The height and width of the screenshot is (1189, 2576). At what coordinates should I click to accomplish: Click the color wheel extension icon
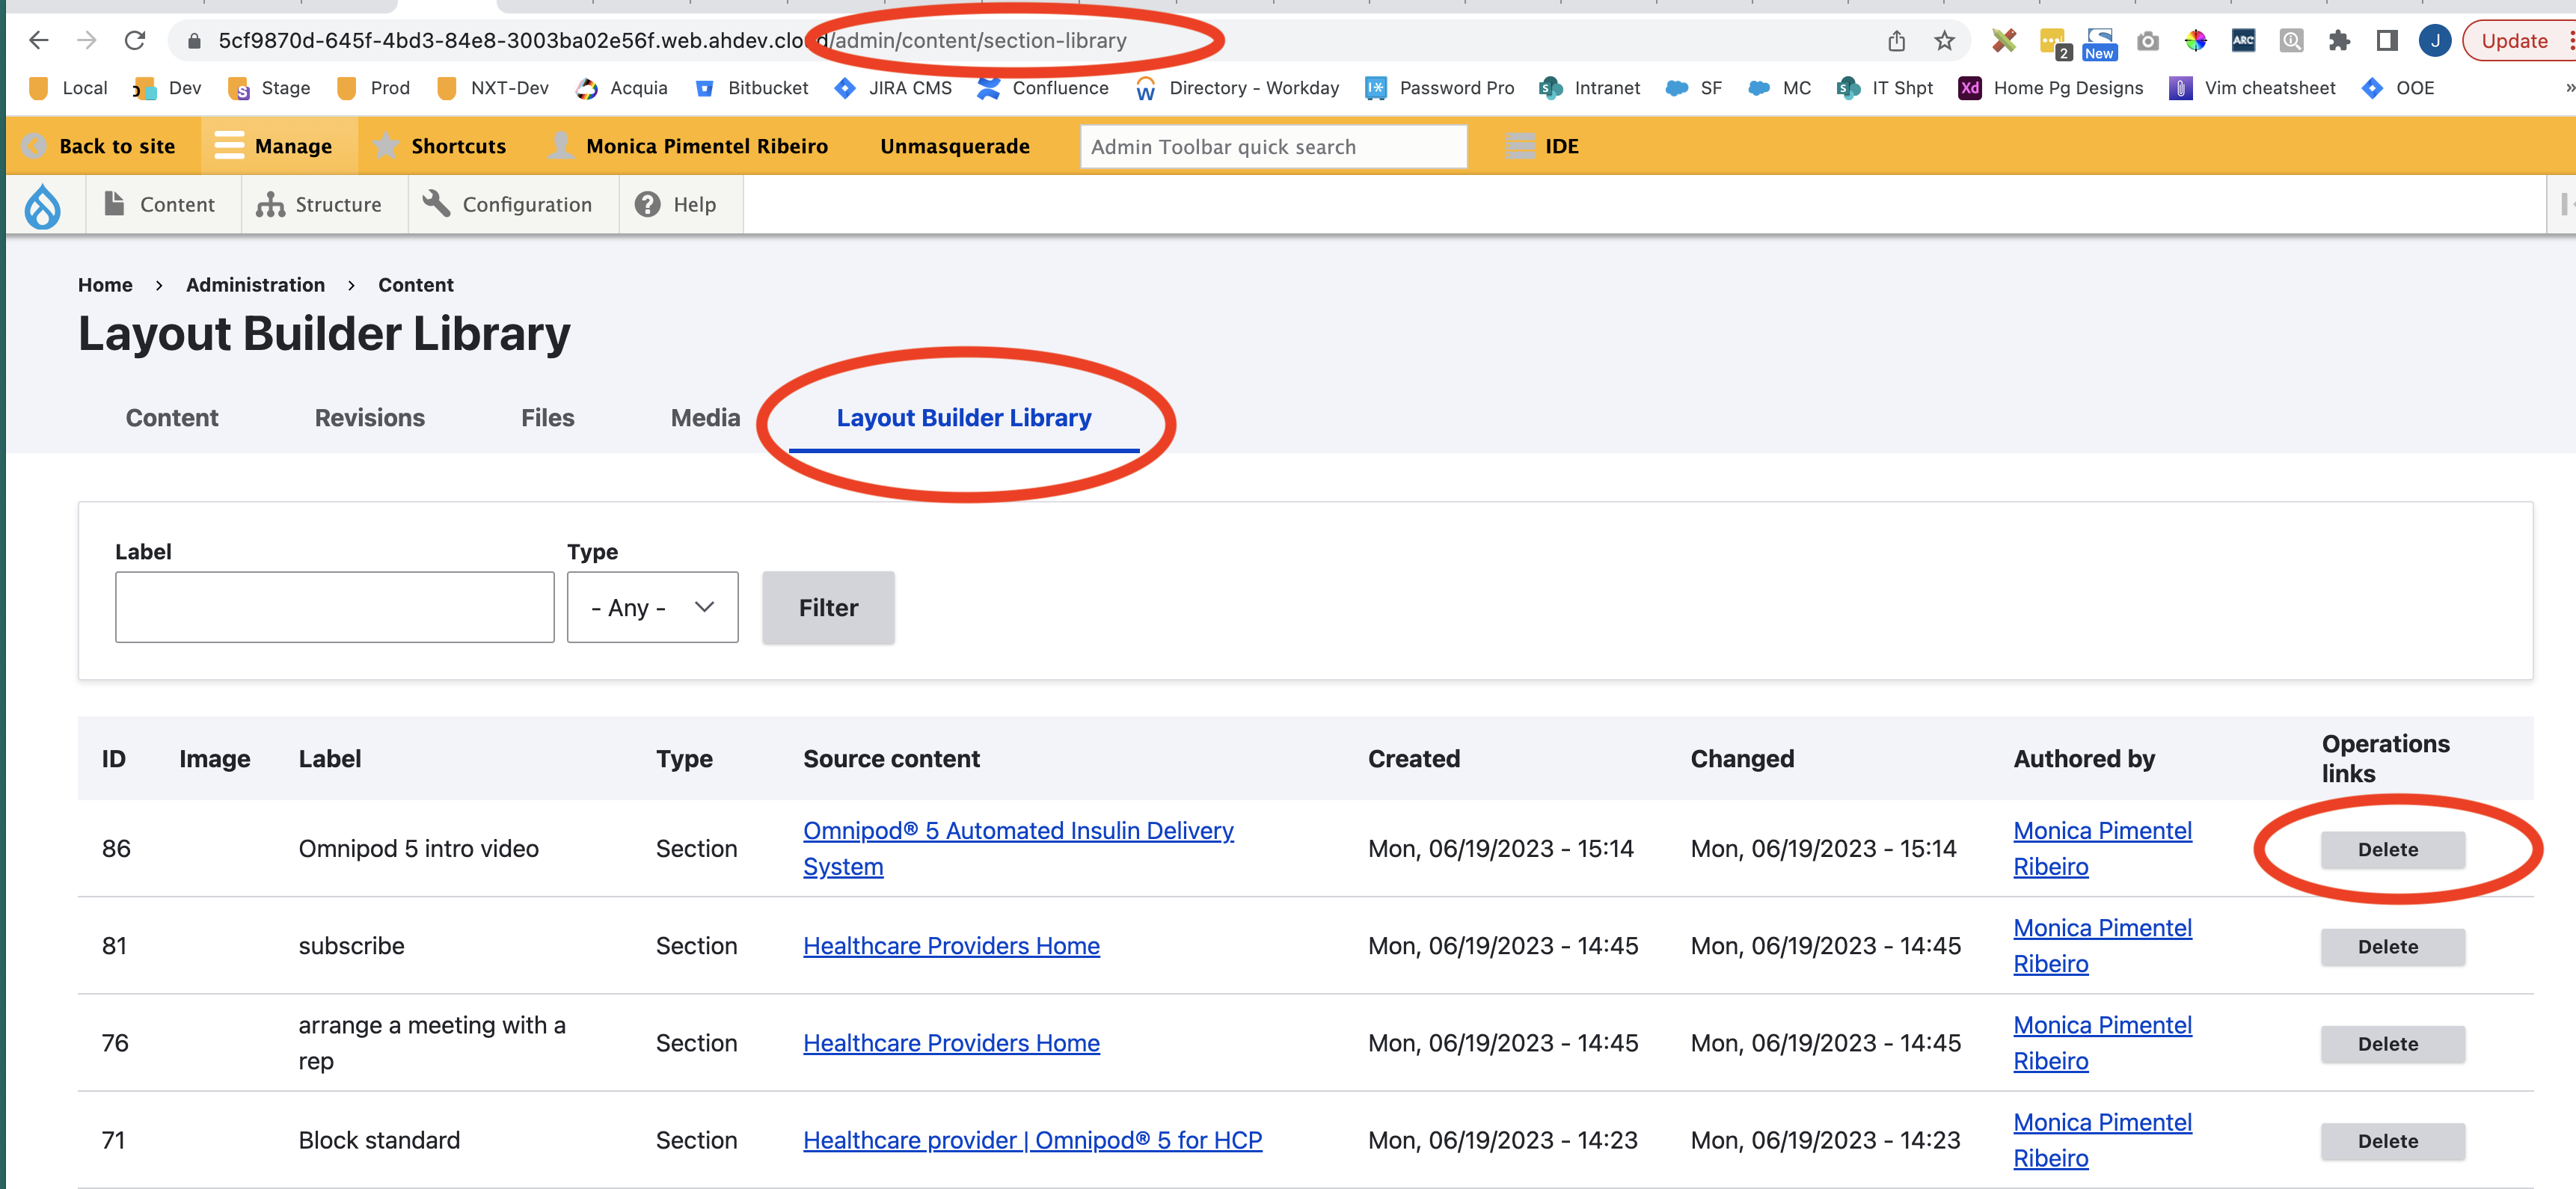coord(2195,40)
